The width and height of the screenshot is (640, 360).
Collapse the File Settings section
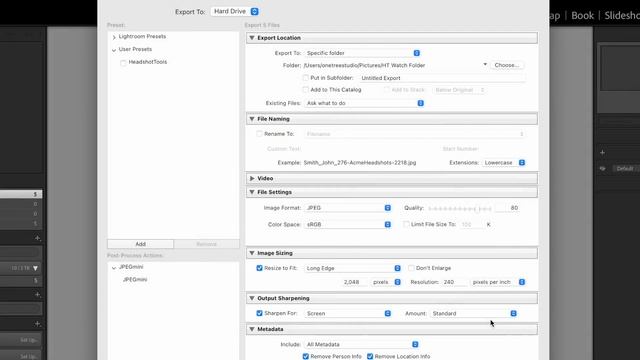click(252, 192)
